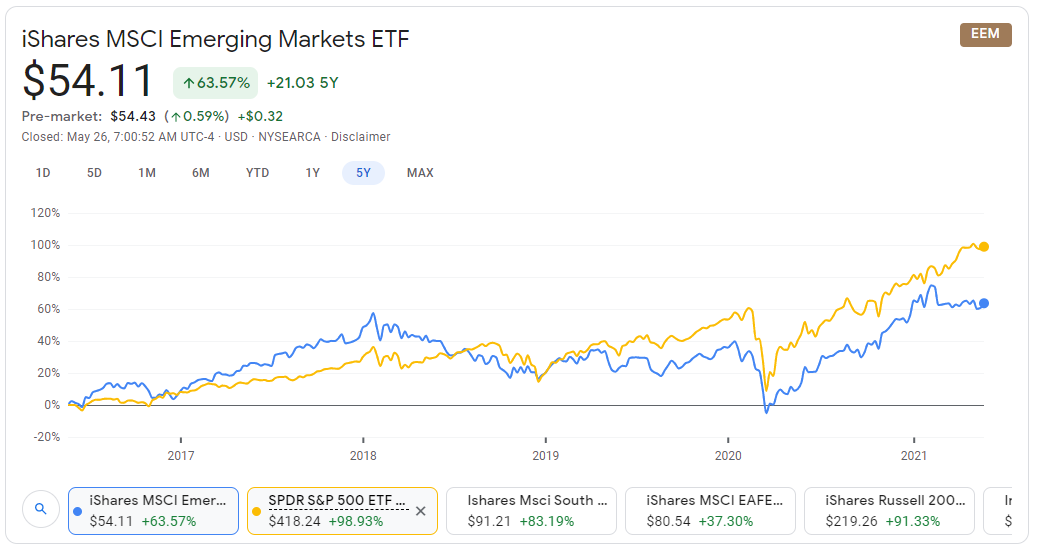Screen dimensions: 1038x550
Task: Click the 0% y-axis label
Action: (x=52, y=405)
